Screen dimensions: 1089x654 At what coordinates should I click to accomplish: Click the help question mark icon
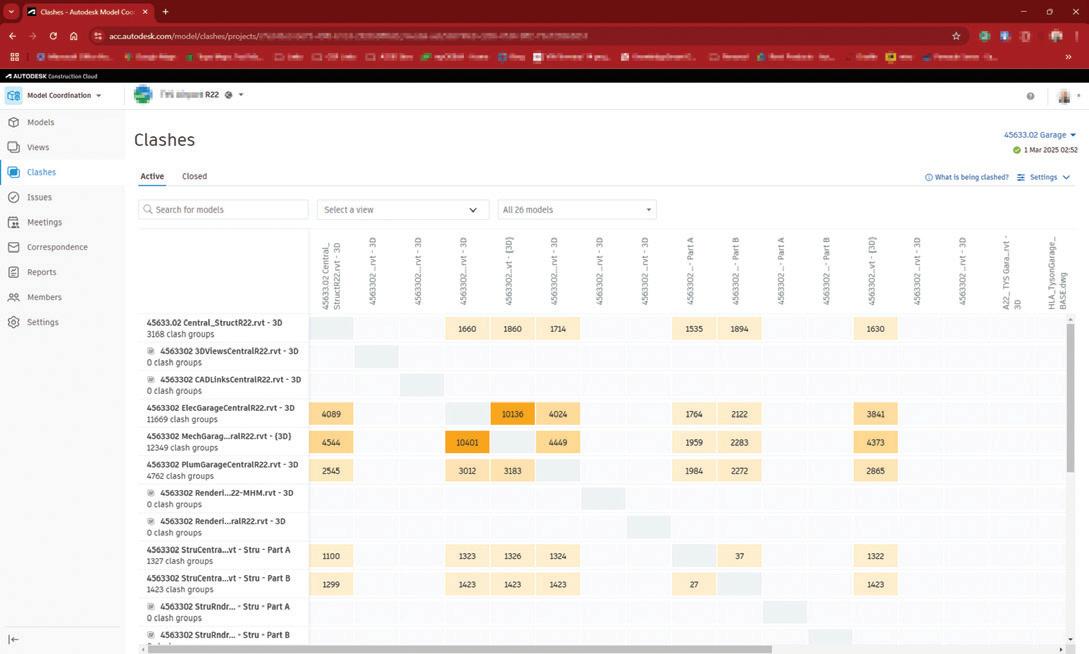pyautogui.click(x=1030, y=96)
